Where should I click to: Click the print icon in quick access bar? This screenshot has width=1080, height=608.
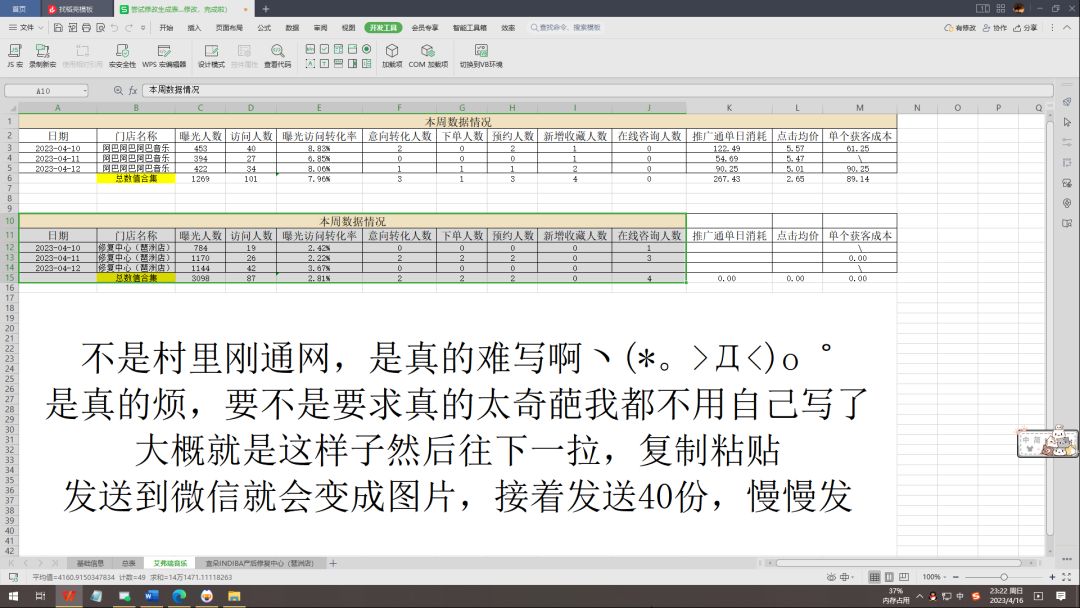(86, 28)
